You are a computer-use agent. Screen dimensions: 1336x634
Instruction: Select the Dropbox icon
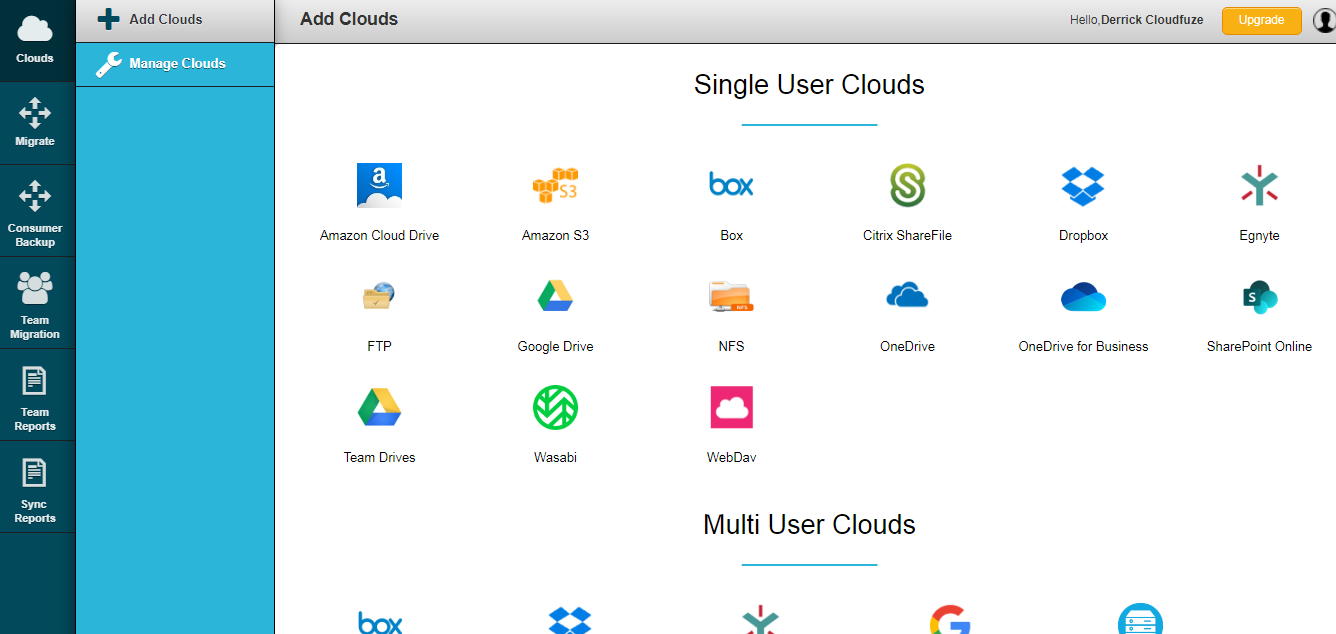(x=1083, y=185)
